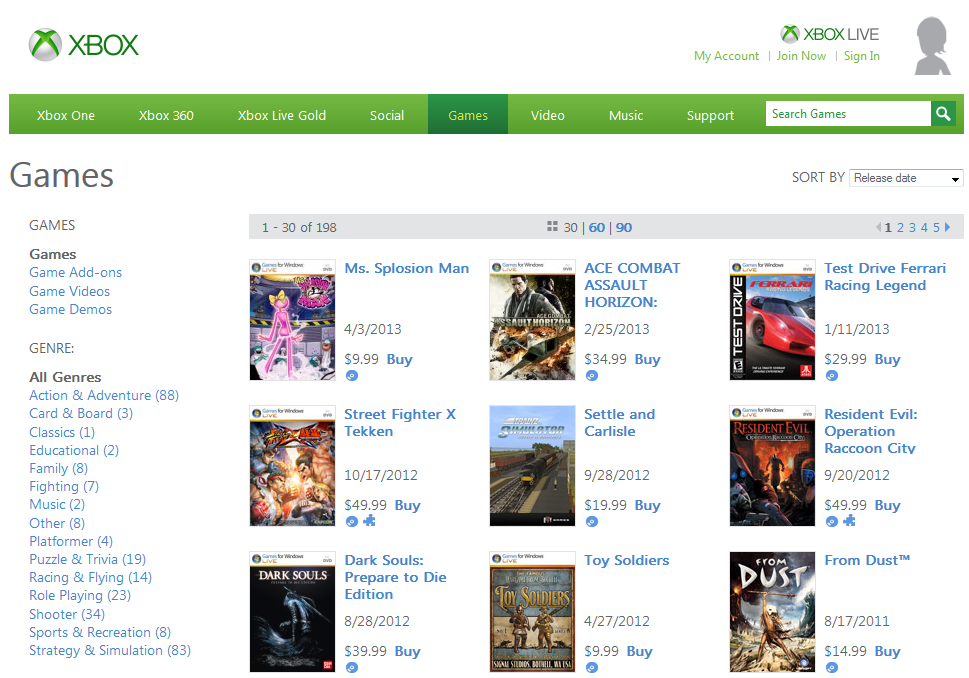
Task: Buy Dark Souls Prepare to Die Edition
Action: (x=407, y=651)
